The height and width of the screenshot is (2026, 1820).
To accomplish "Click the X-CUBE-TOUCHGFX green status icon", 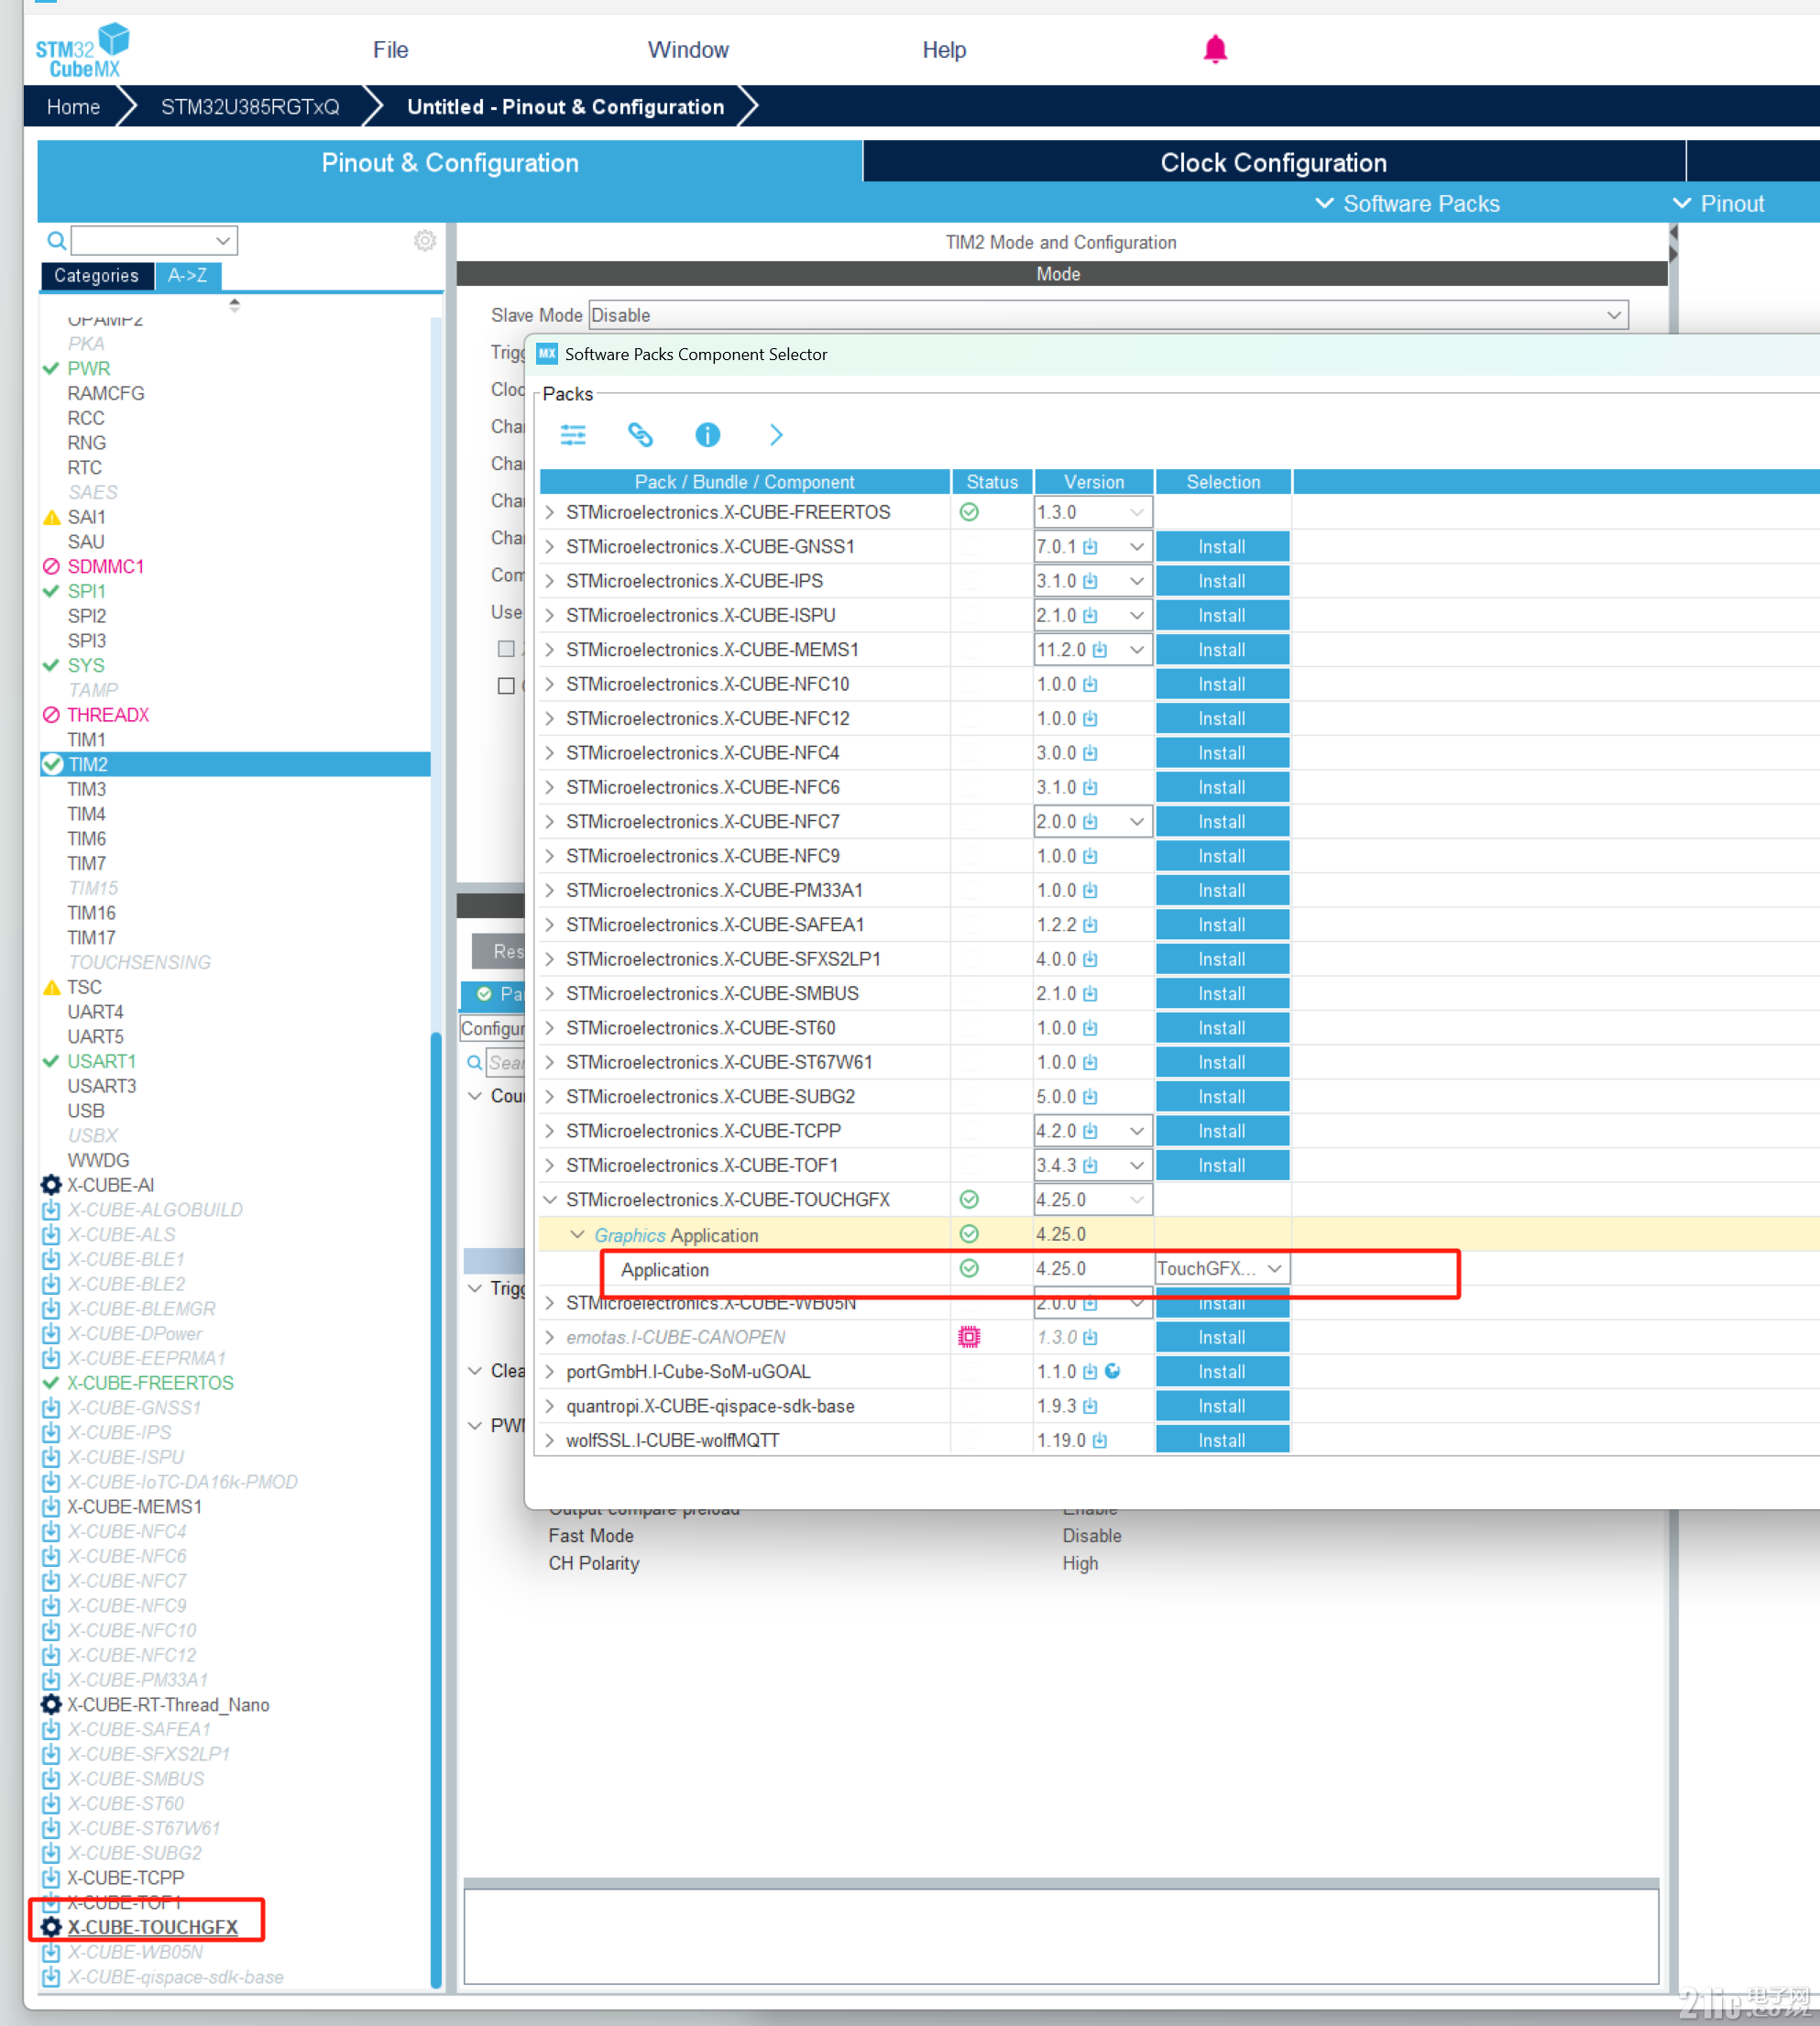I will click(969, 1199).
